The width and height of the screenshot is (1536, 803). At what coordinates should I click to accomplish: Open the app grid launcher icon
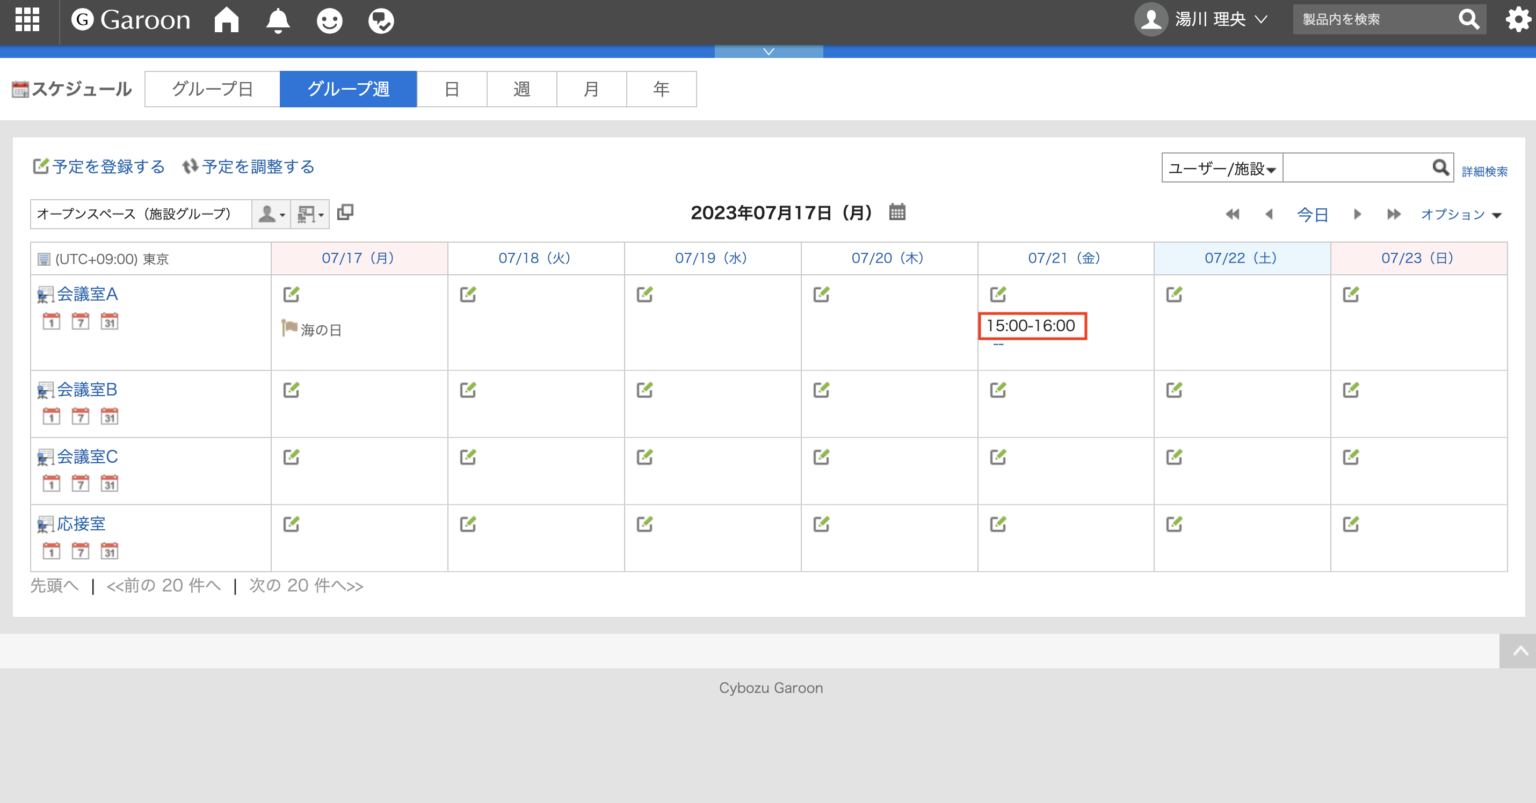[x=27, y=20]
